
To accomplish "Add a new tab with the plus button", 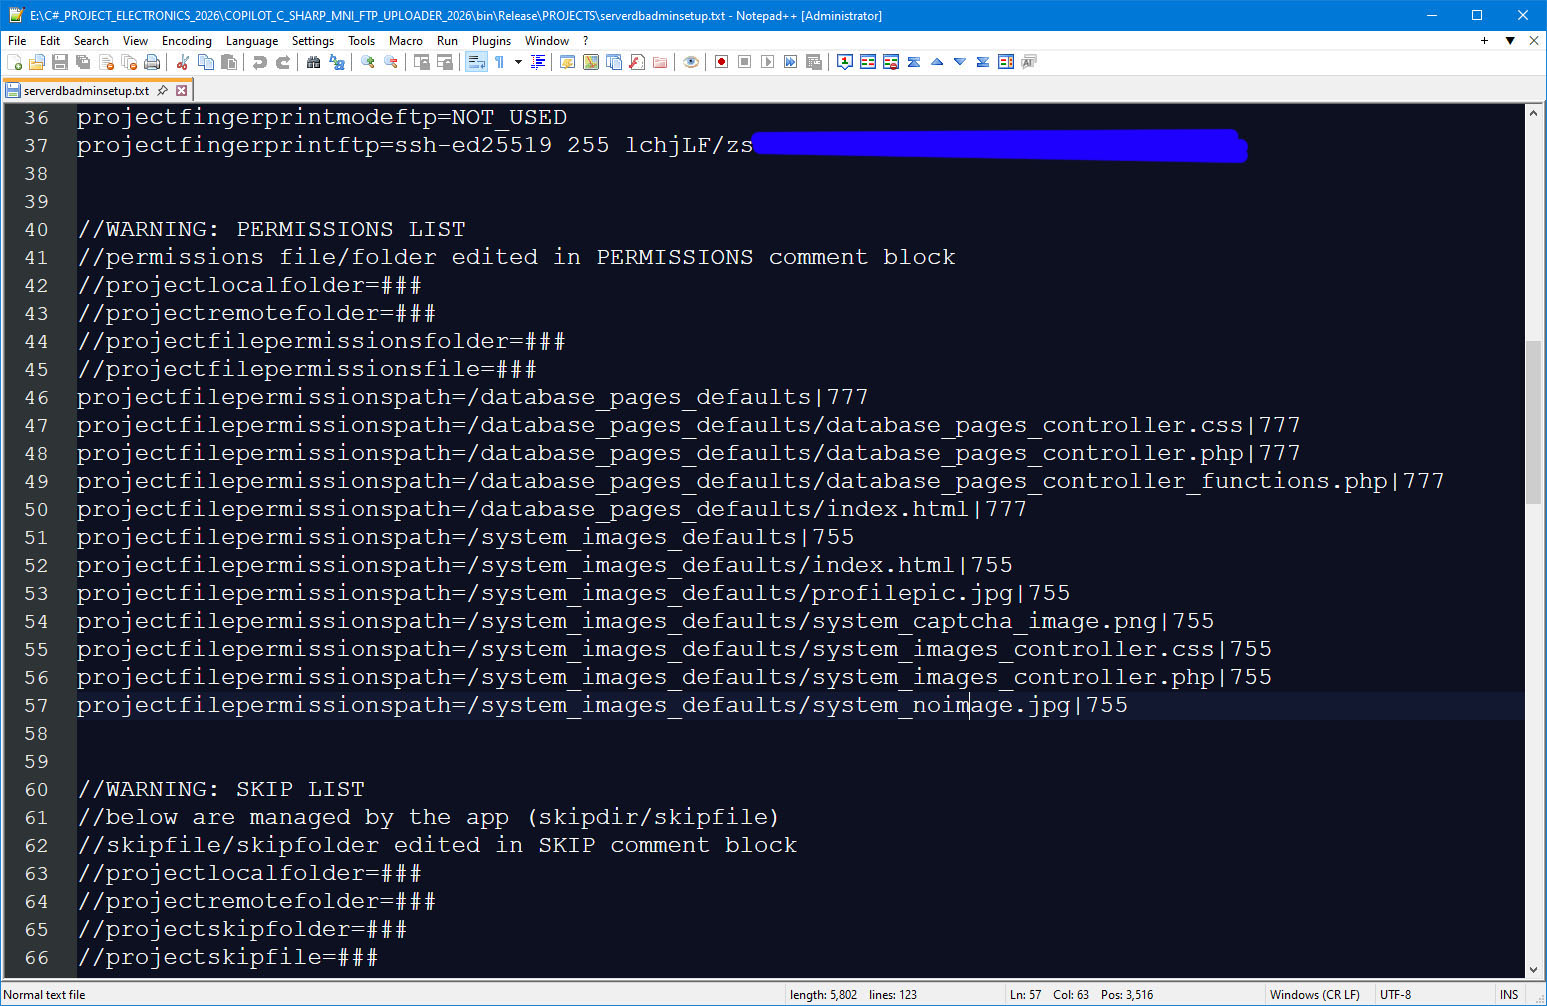I will tap(1484, 41).
